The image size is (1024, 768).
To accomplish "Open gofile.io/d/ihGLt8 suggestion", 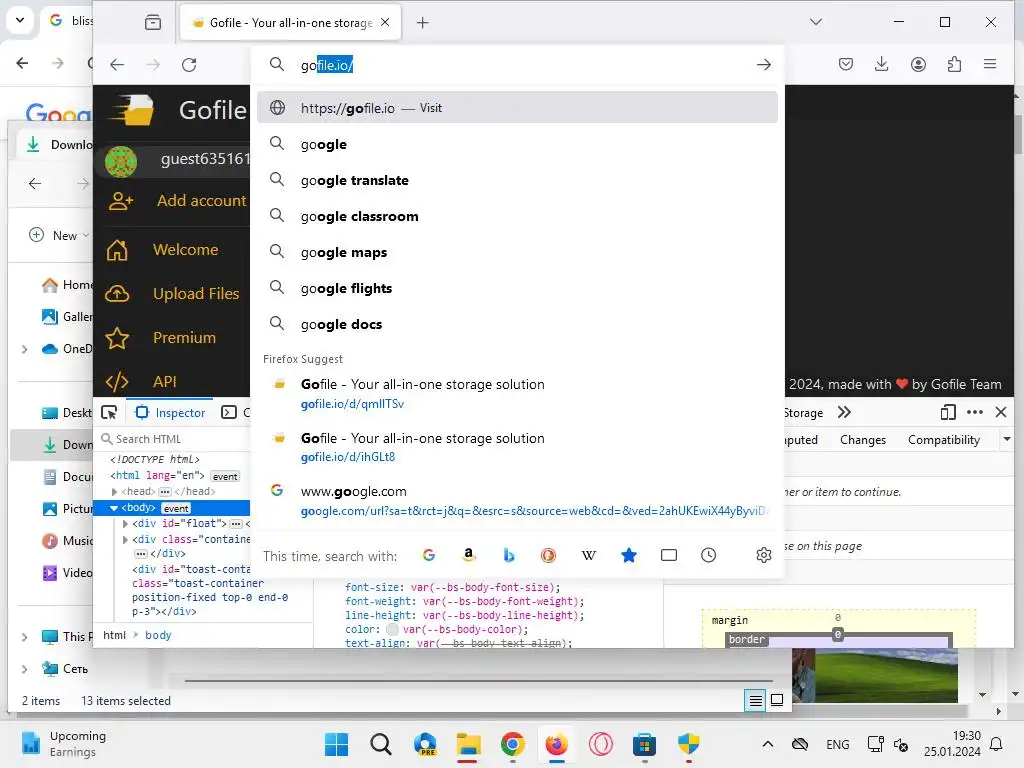I will [517, 447].
